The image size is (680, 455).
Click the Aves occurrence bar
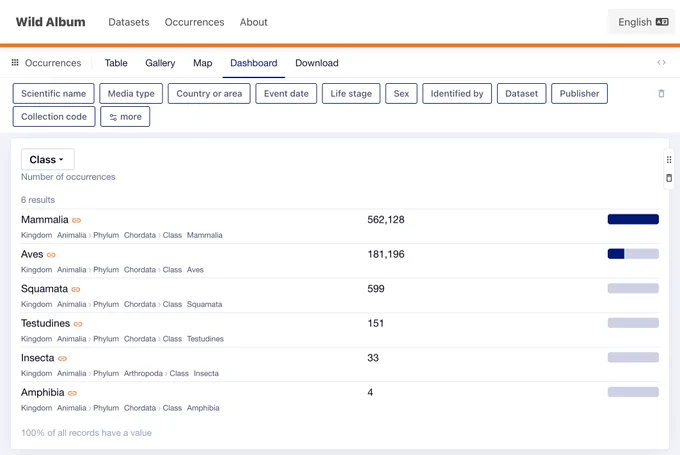point(633,254)
